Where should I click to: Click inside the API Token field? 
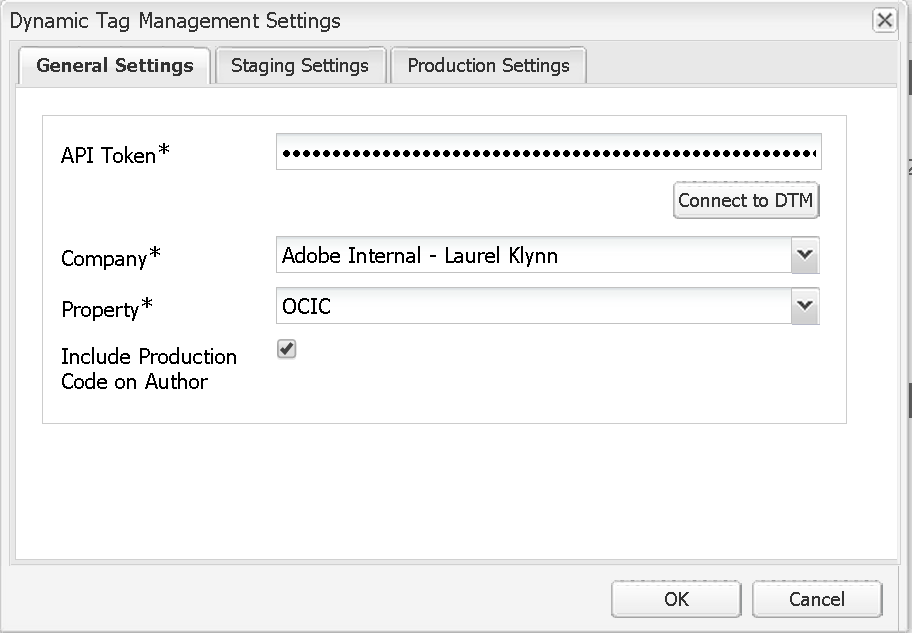click(548, 153)
